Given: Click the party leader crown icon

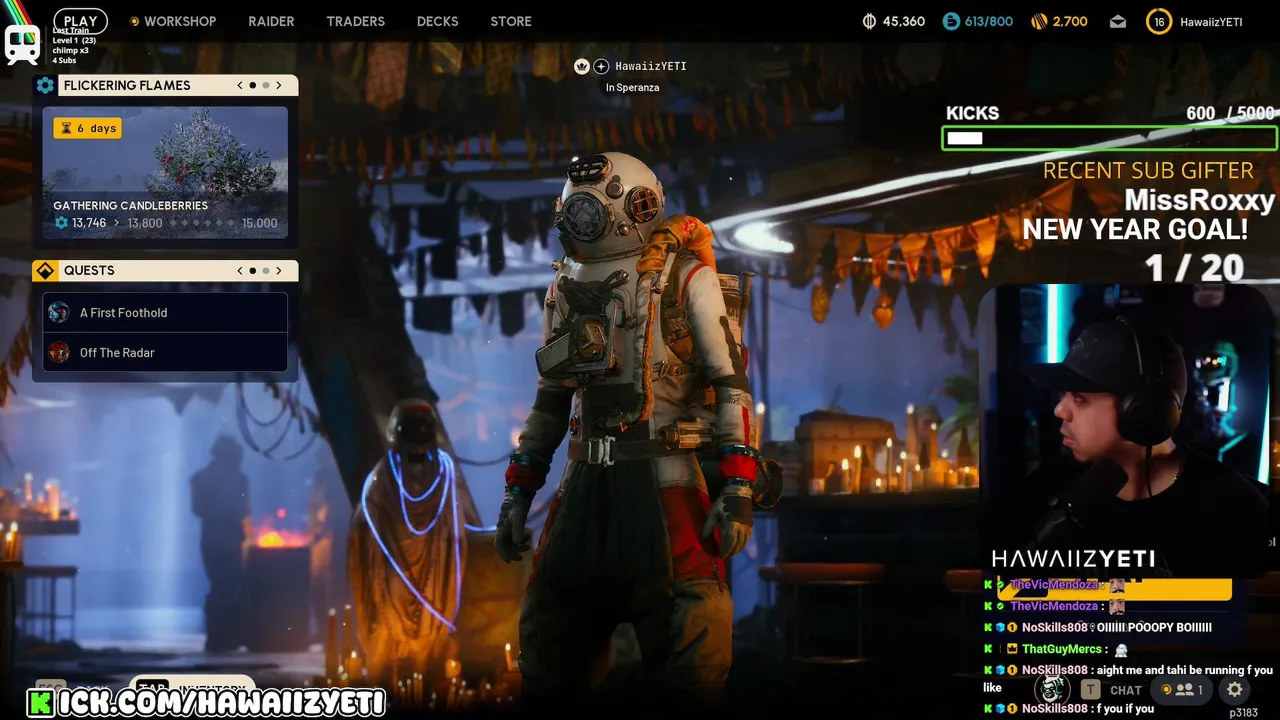Looking at the screenshot, I should tap(582, 66).
